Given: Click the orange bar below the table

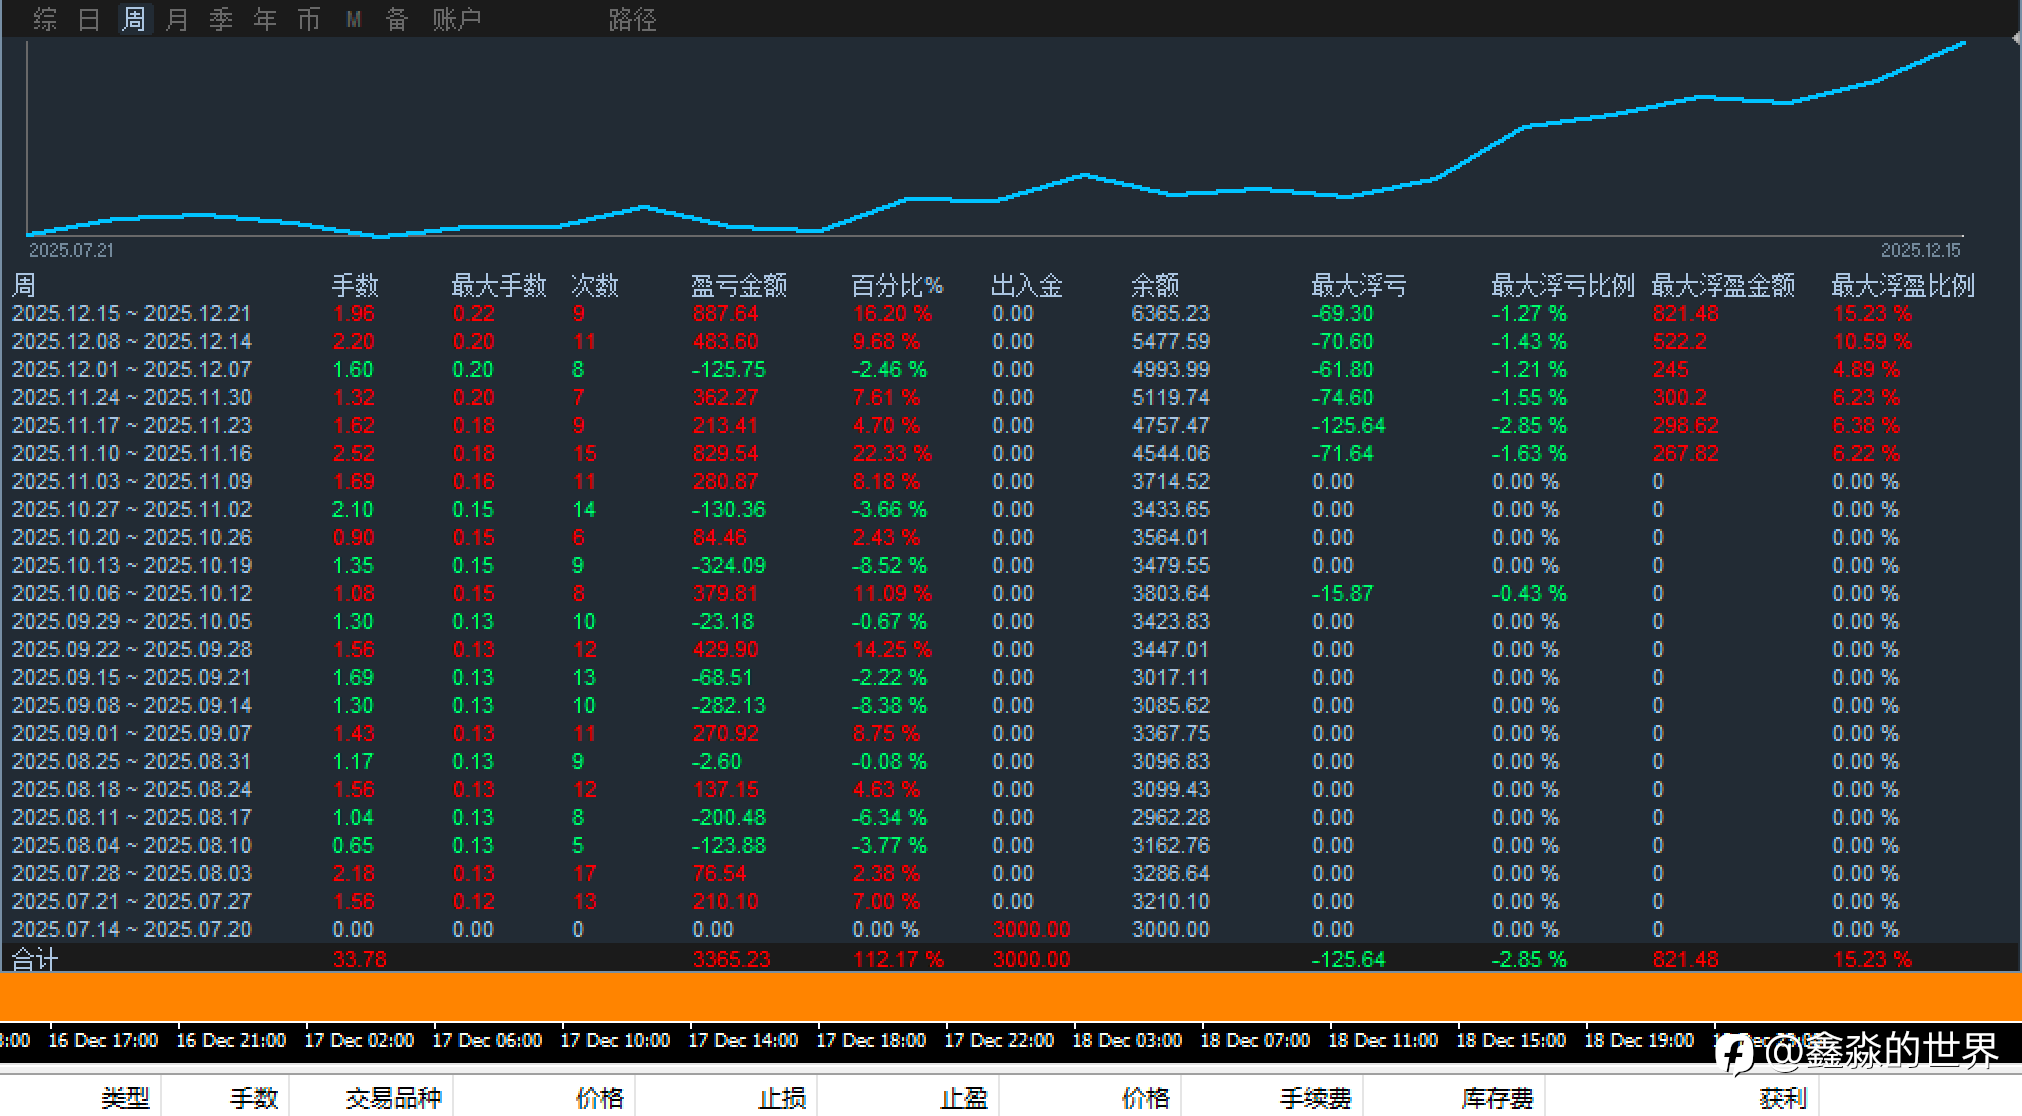Looking at the screenshot, I should [x=1010, y=997].
